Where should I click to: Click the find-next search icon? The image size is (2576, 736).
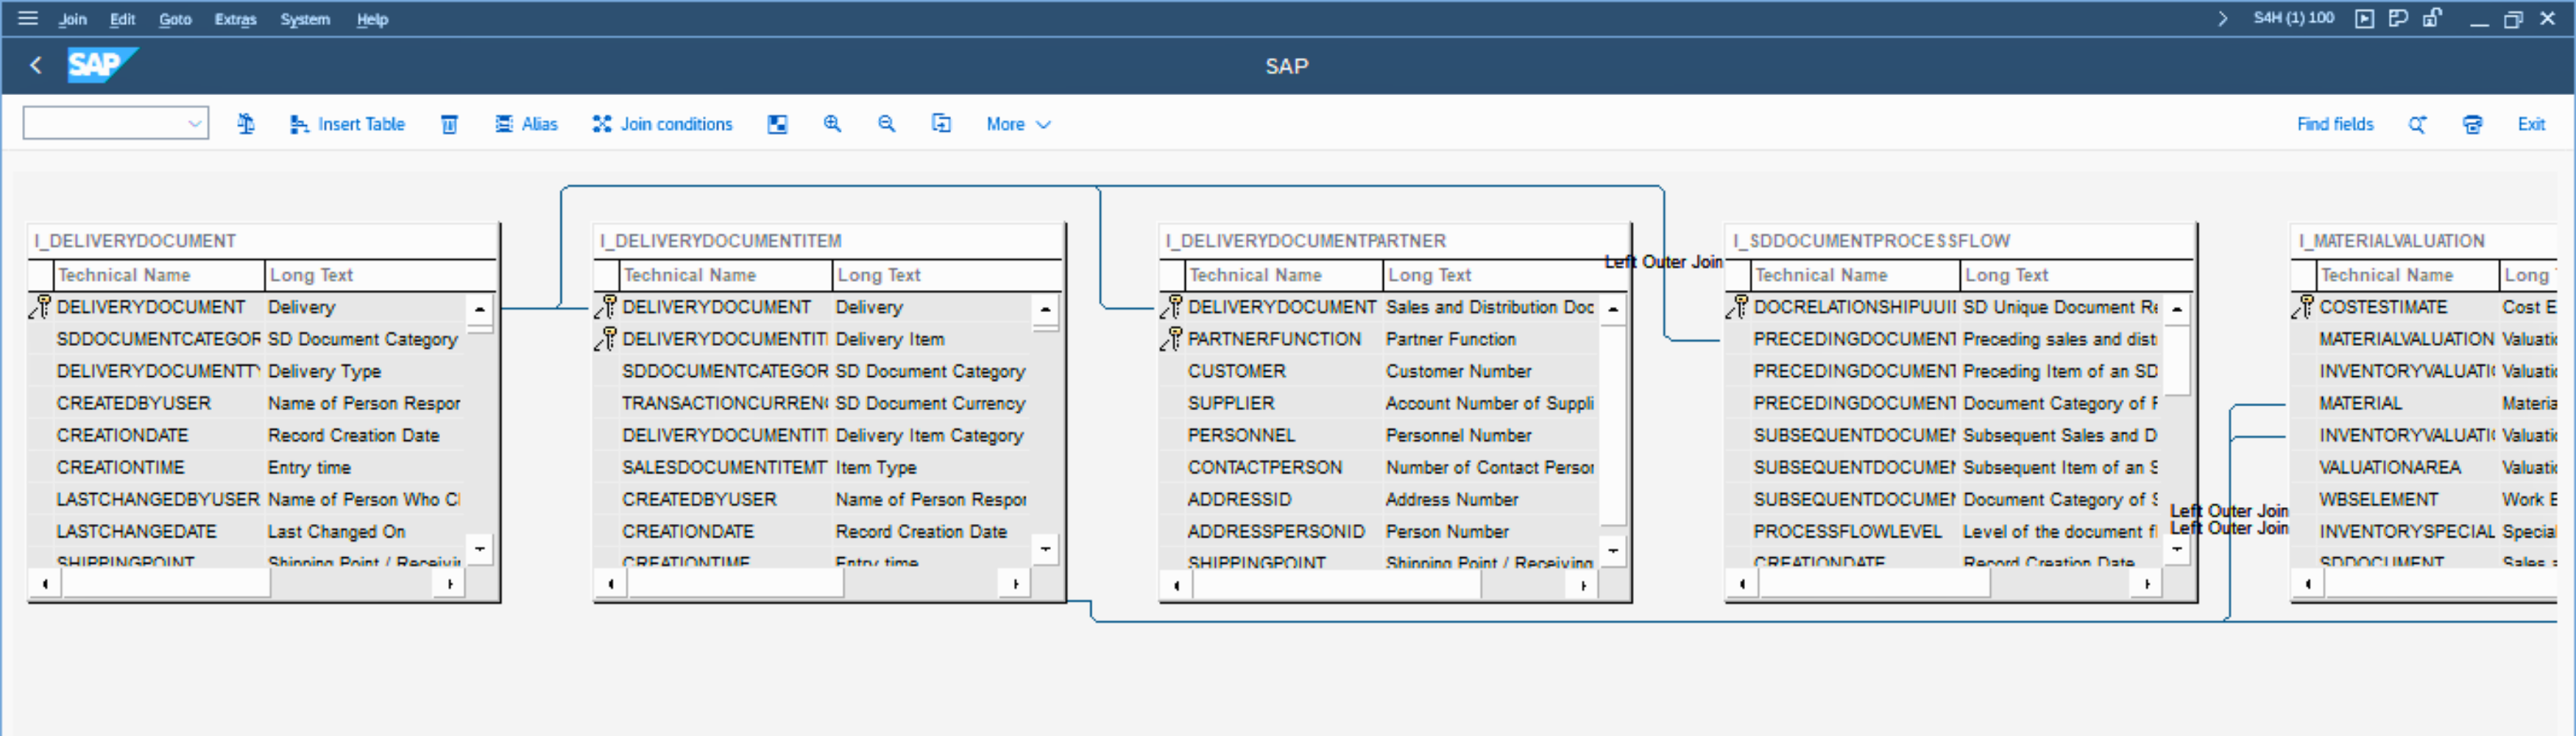[2417, 124]
